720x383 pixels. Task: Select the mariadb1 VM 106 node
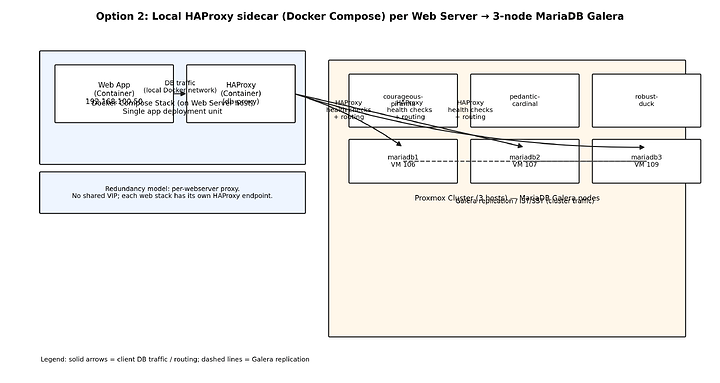click(403, 161)
